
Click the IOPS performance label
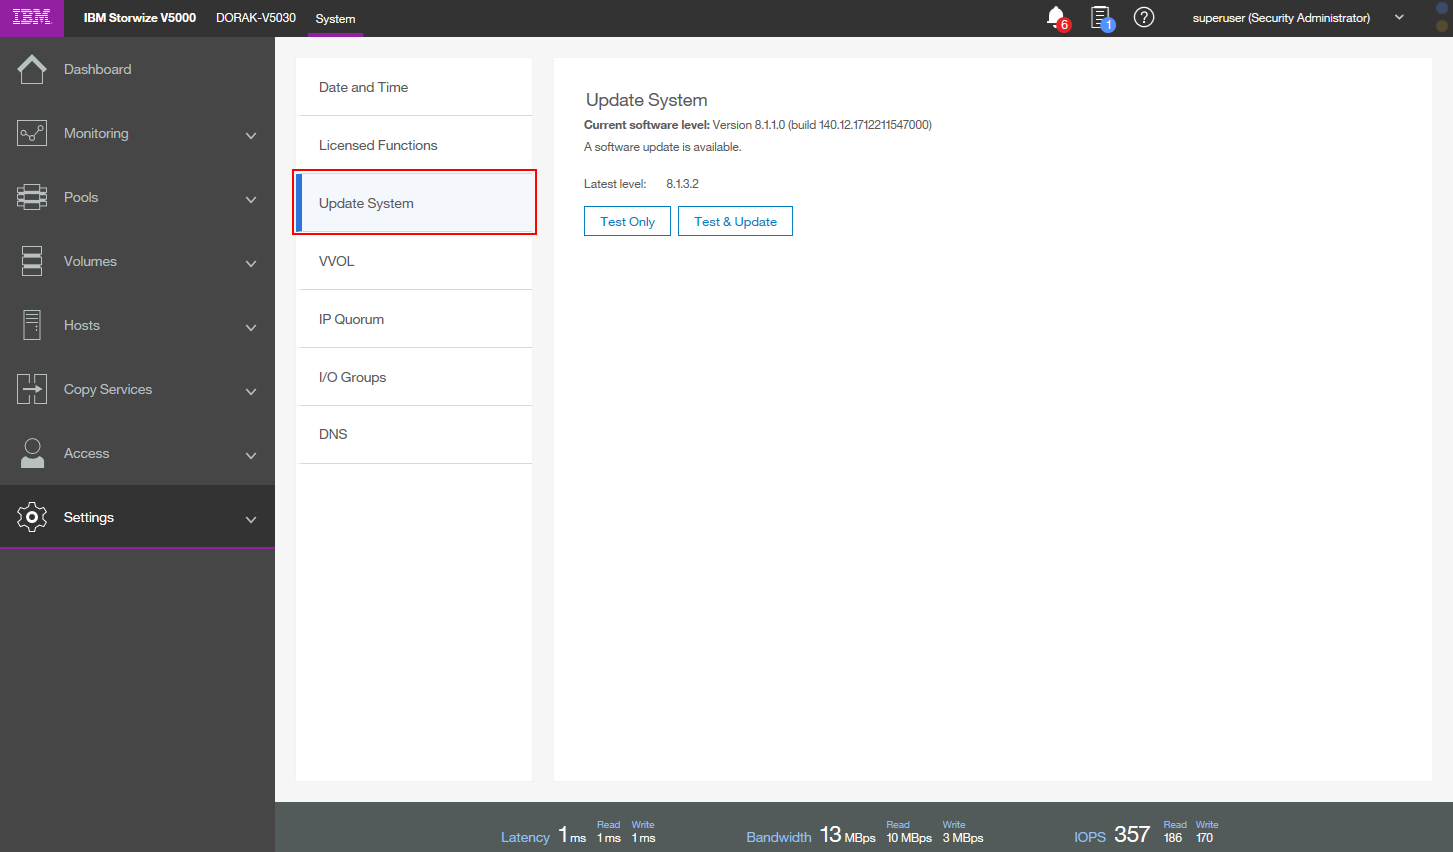point(1090,837)
